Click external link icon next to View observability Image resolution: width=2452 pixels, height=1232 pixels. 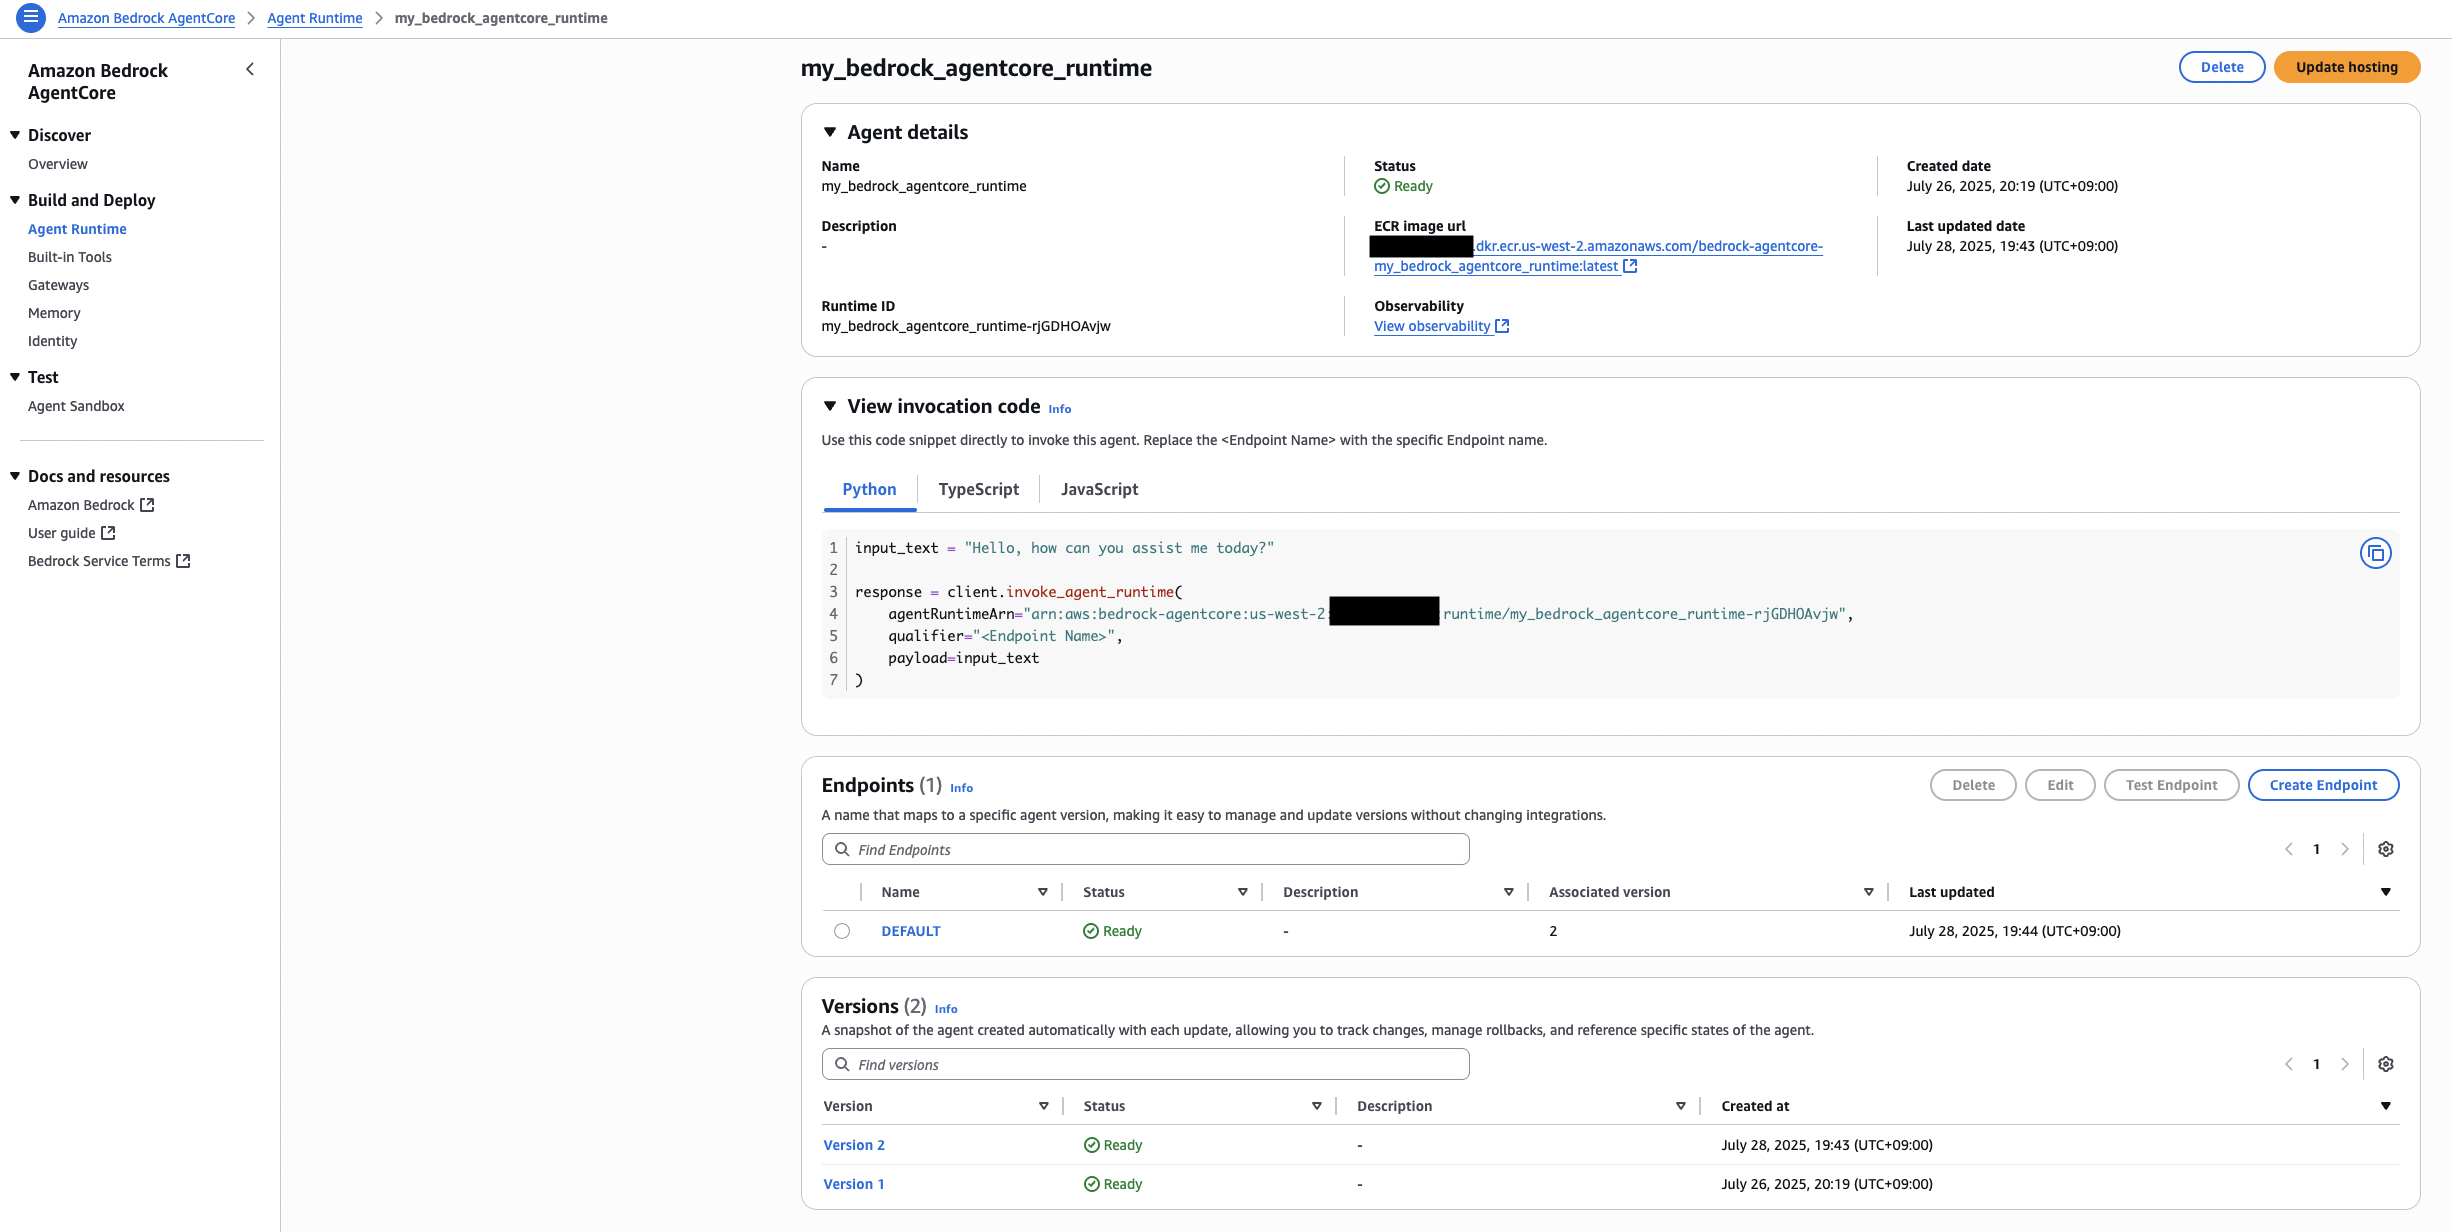pos(1502,326)
